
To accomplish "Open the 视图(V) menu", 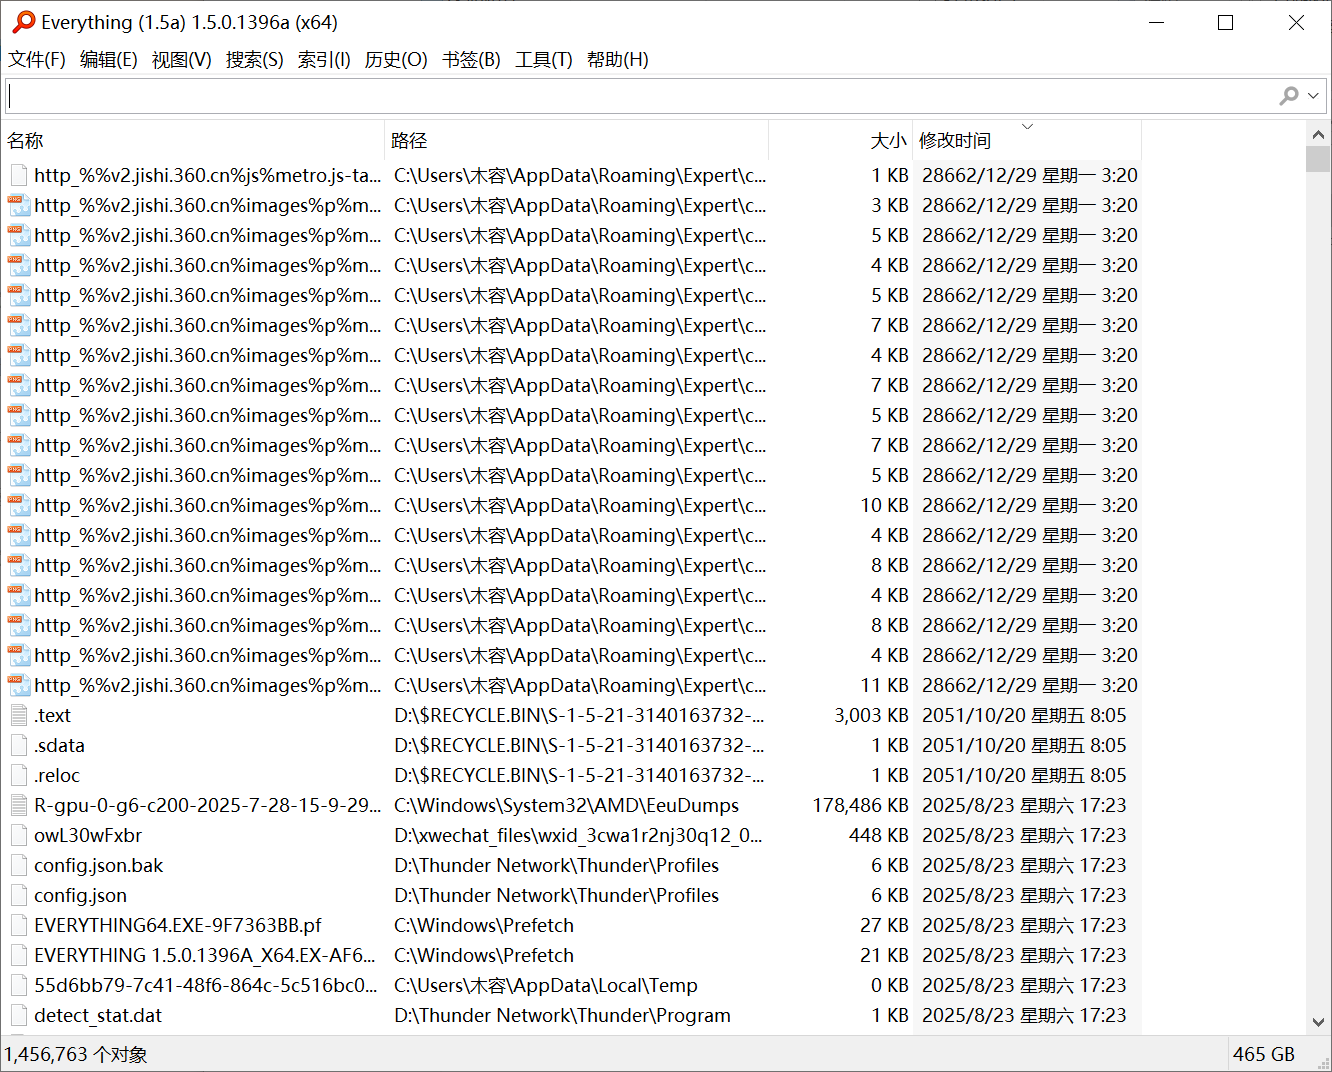I will coord(182,60).
